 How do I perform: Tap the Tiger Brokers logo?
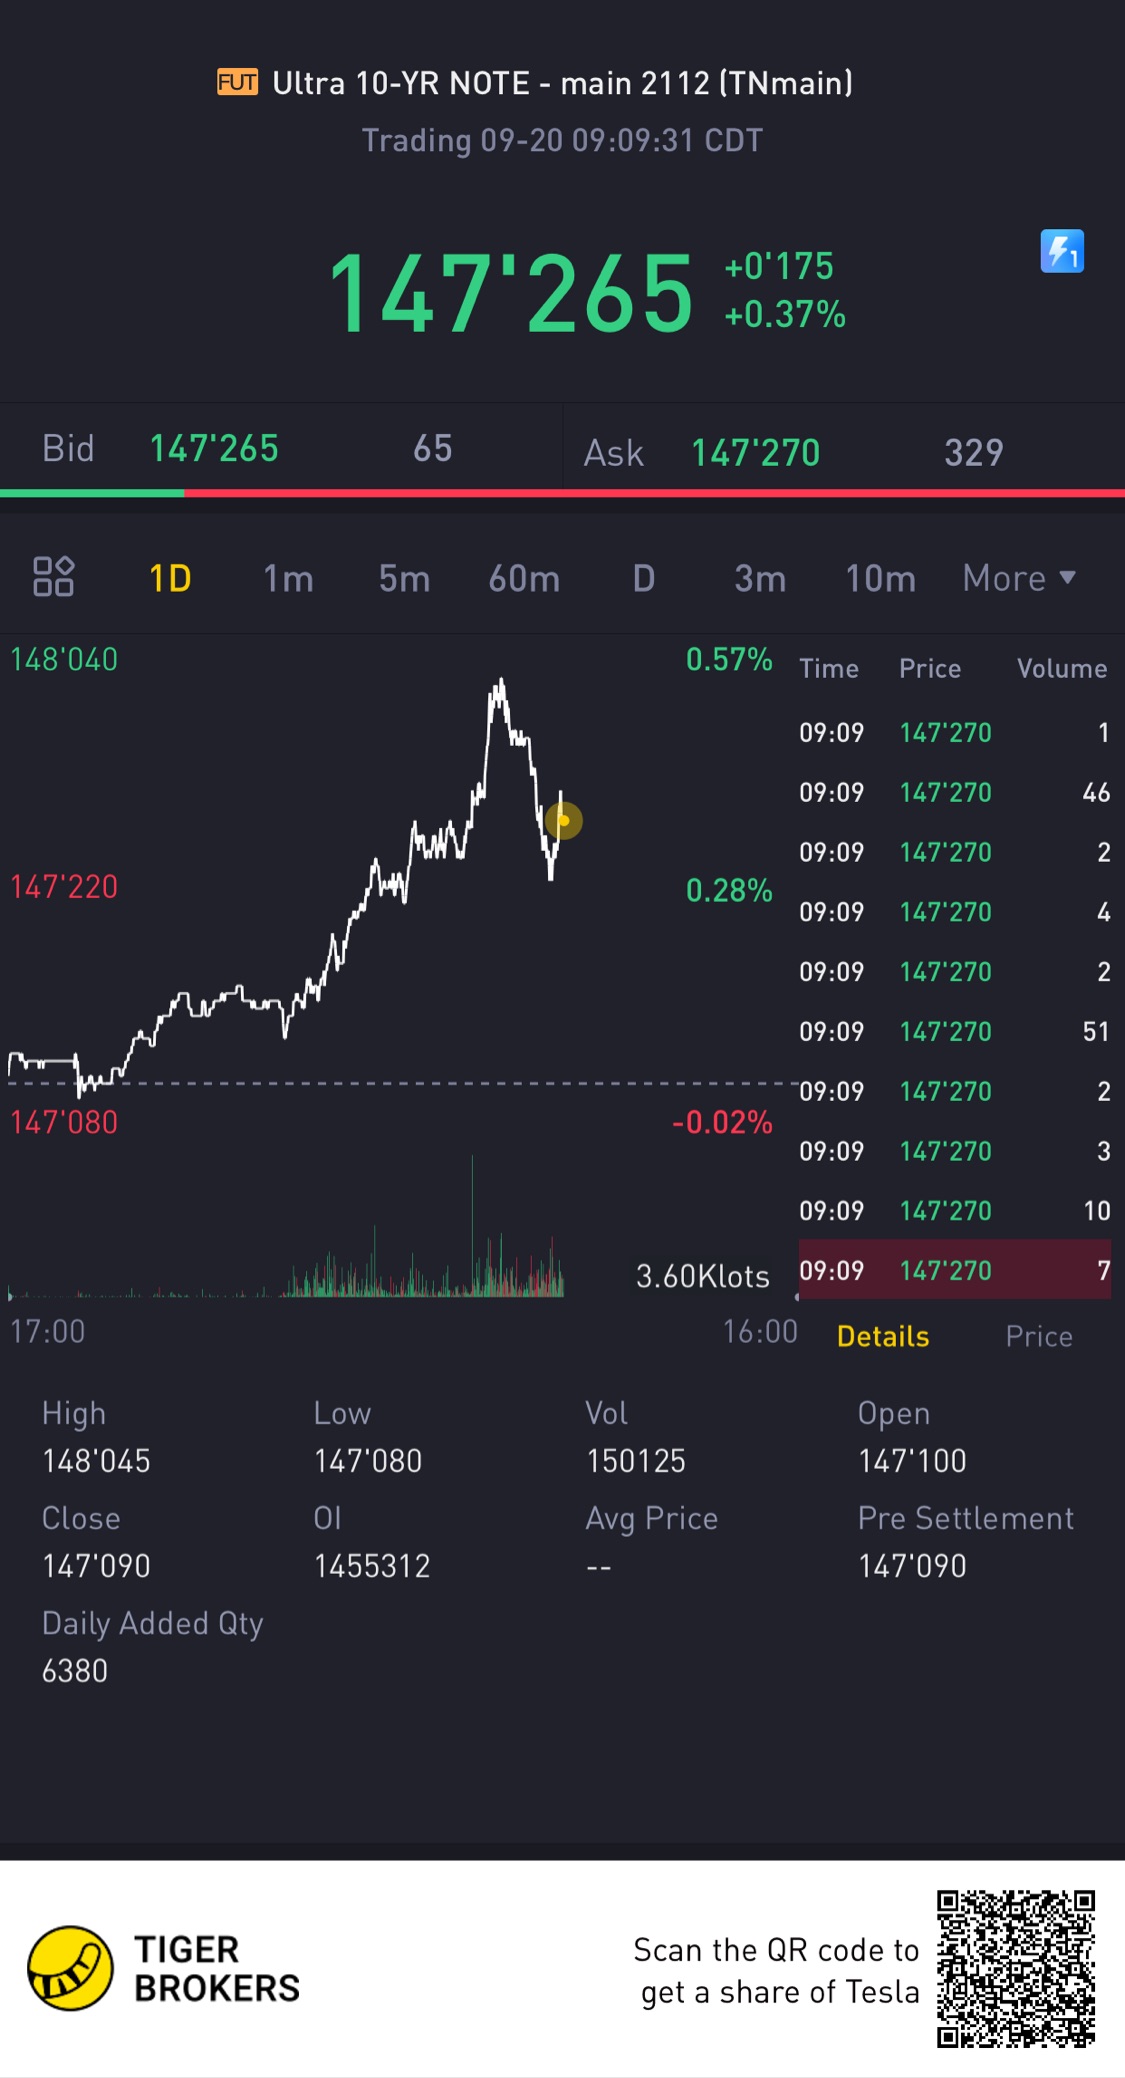[70, 1968]
